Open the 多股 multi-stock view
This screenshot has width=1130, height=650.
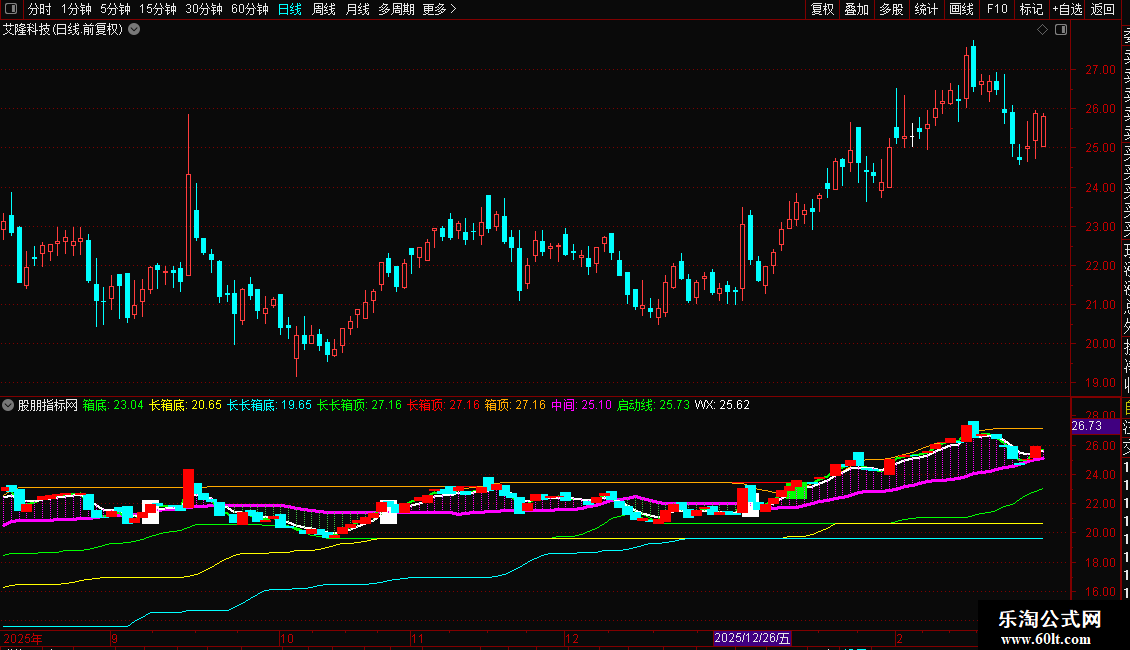click(891, 9)
